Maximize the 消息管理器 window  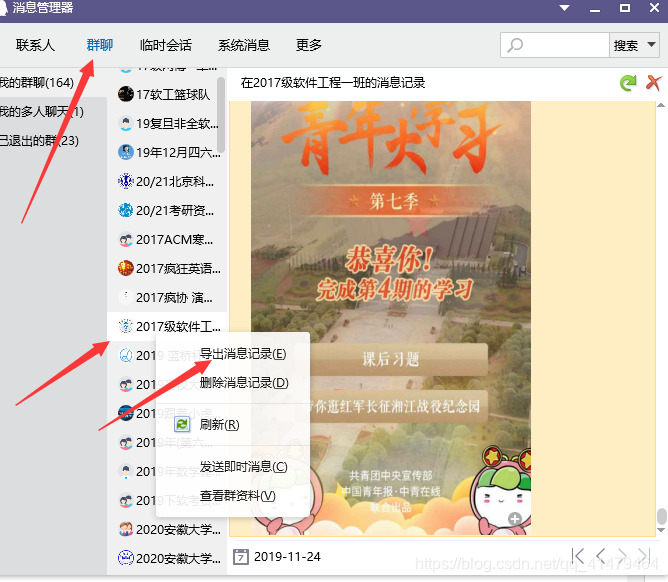point(625,8)
